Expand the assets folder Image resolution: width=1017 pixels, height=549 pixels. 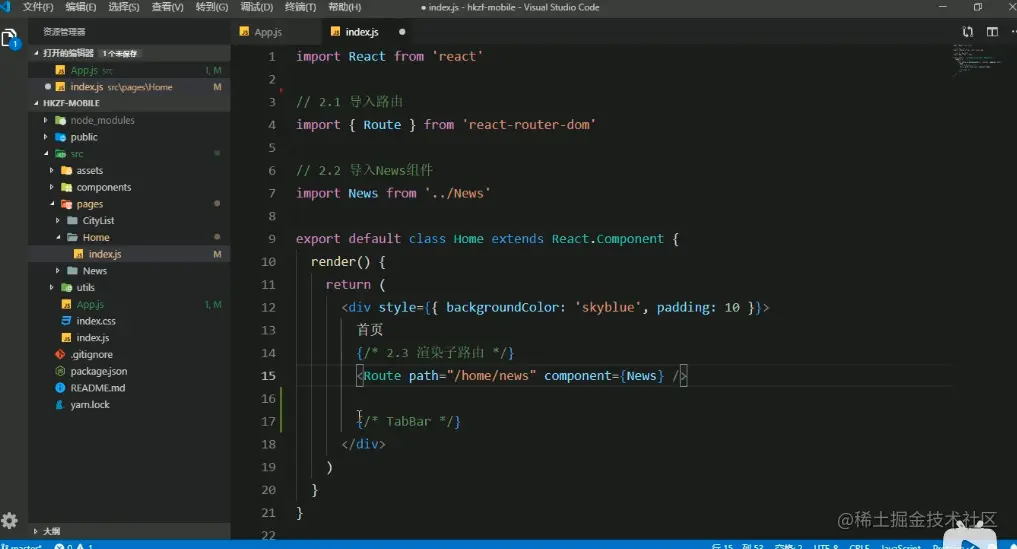[51, 170]
